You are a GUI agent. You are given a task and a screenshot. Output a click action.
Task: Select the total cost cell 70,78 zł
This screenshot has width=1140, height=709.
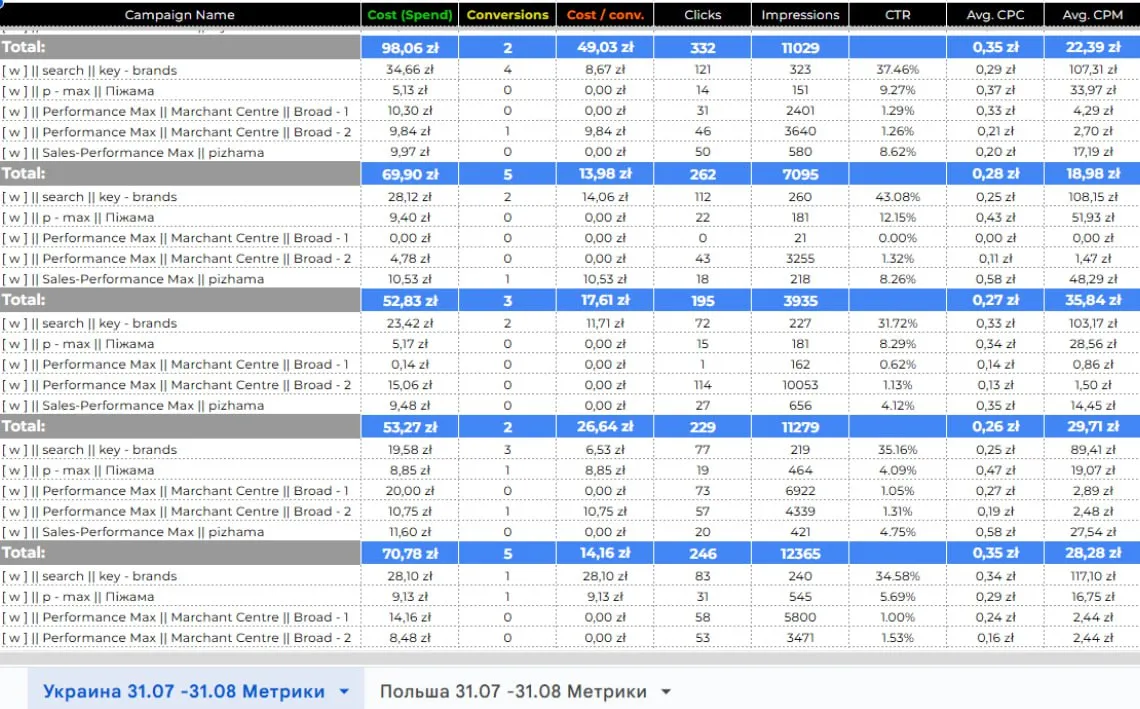pos(409,553)
